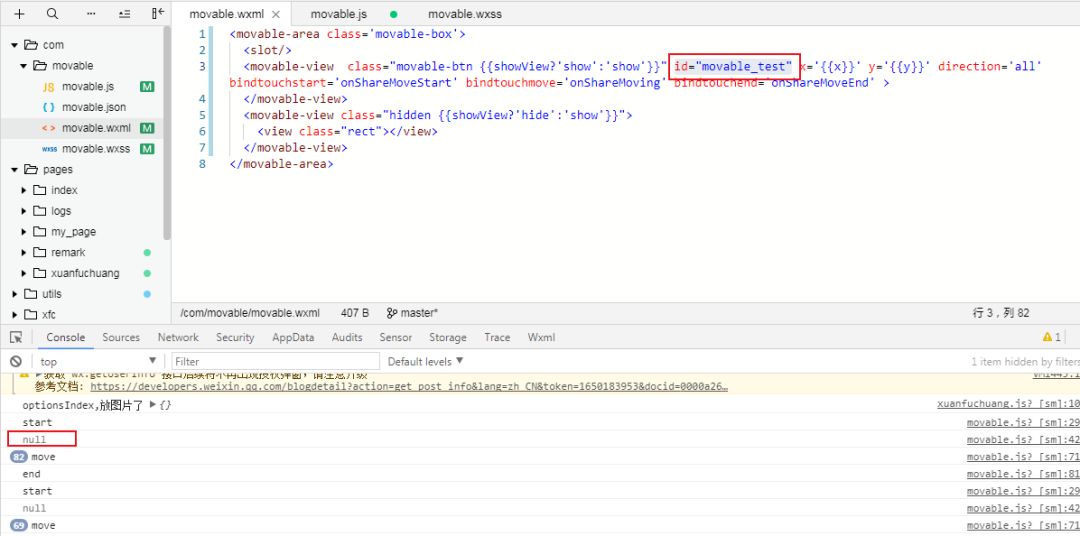Collapse the com folder

pyautogui.click(x=14, y=45)
